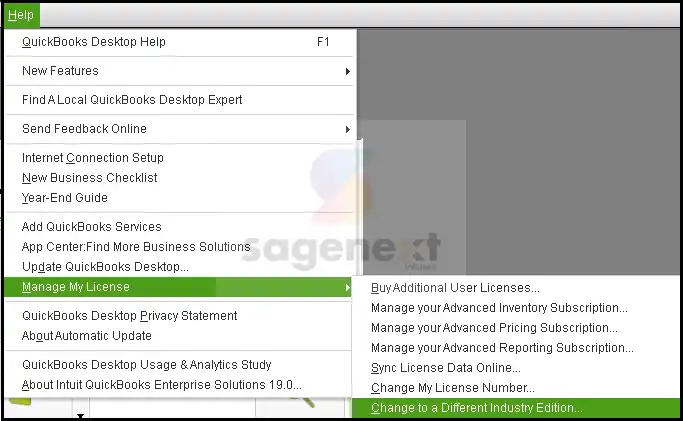The width and height of the screenshot is (683, 421).
Task: Select Manage your Advanced Reporting Subscription
Action: pos(516,348)
